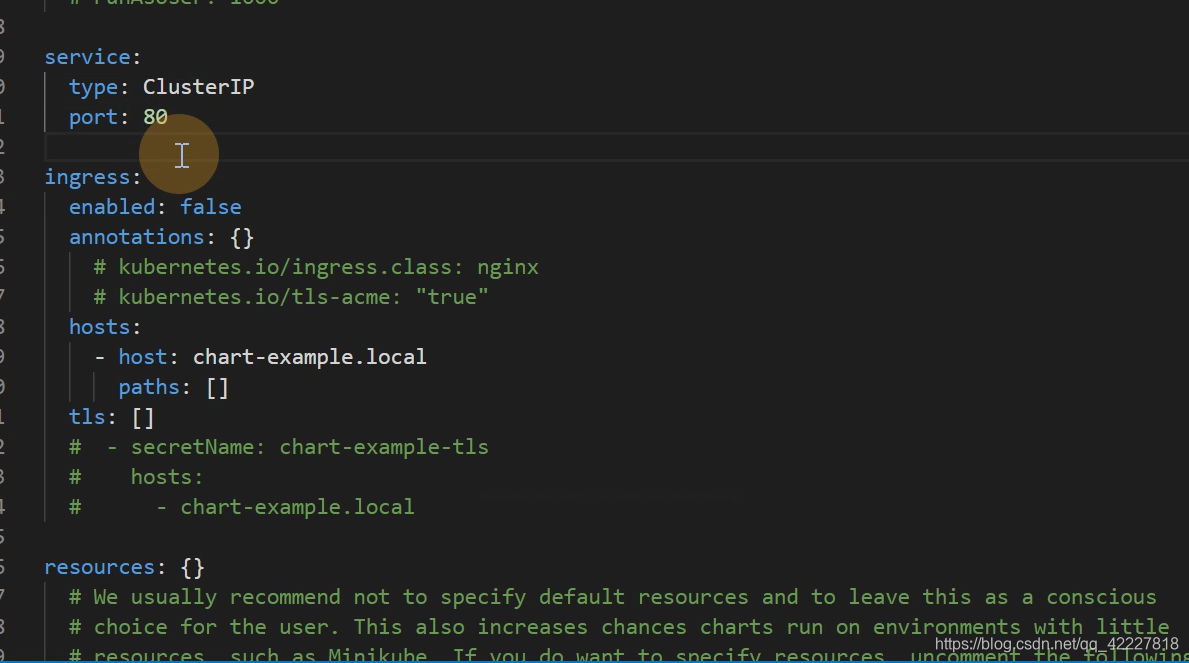1189x663 pixels.
Task: Click the paths empty brackets
Action: coord(218,388)
